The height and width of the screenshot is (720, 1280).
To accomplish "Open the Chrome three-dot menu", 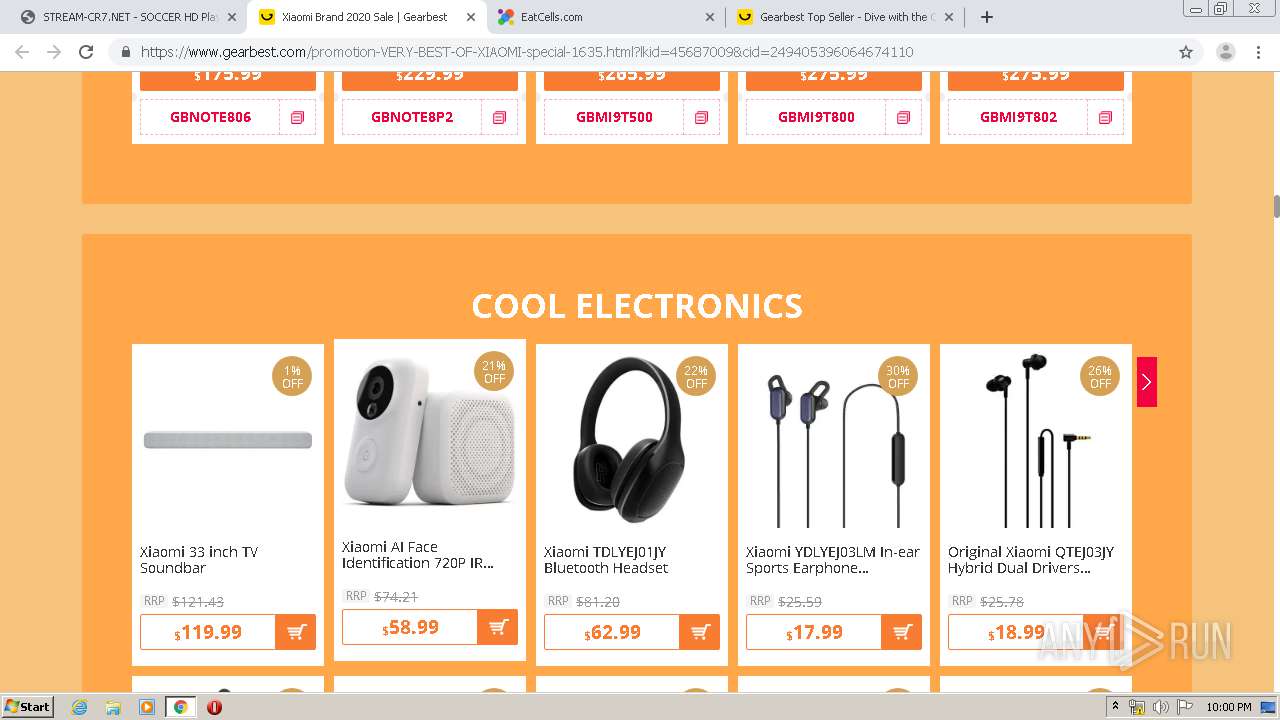I will click(x=1258, y=52).
